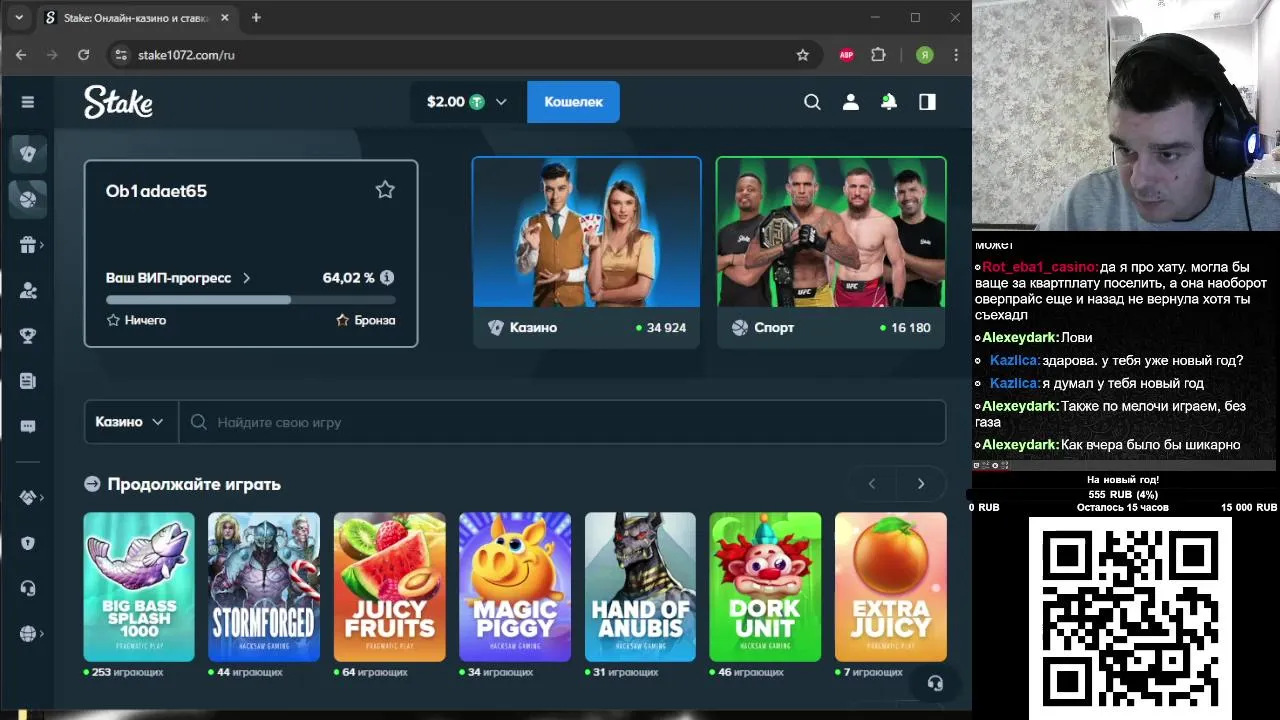Expand the $2.00 balance currency dropdown

coord(468,102)
